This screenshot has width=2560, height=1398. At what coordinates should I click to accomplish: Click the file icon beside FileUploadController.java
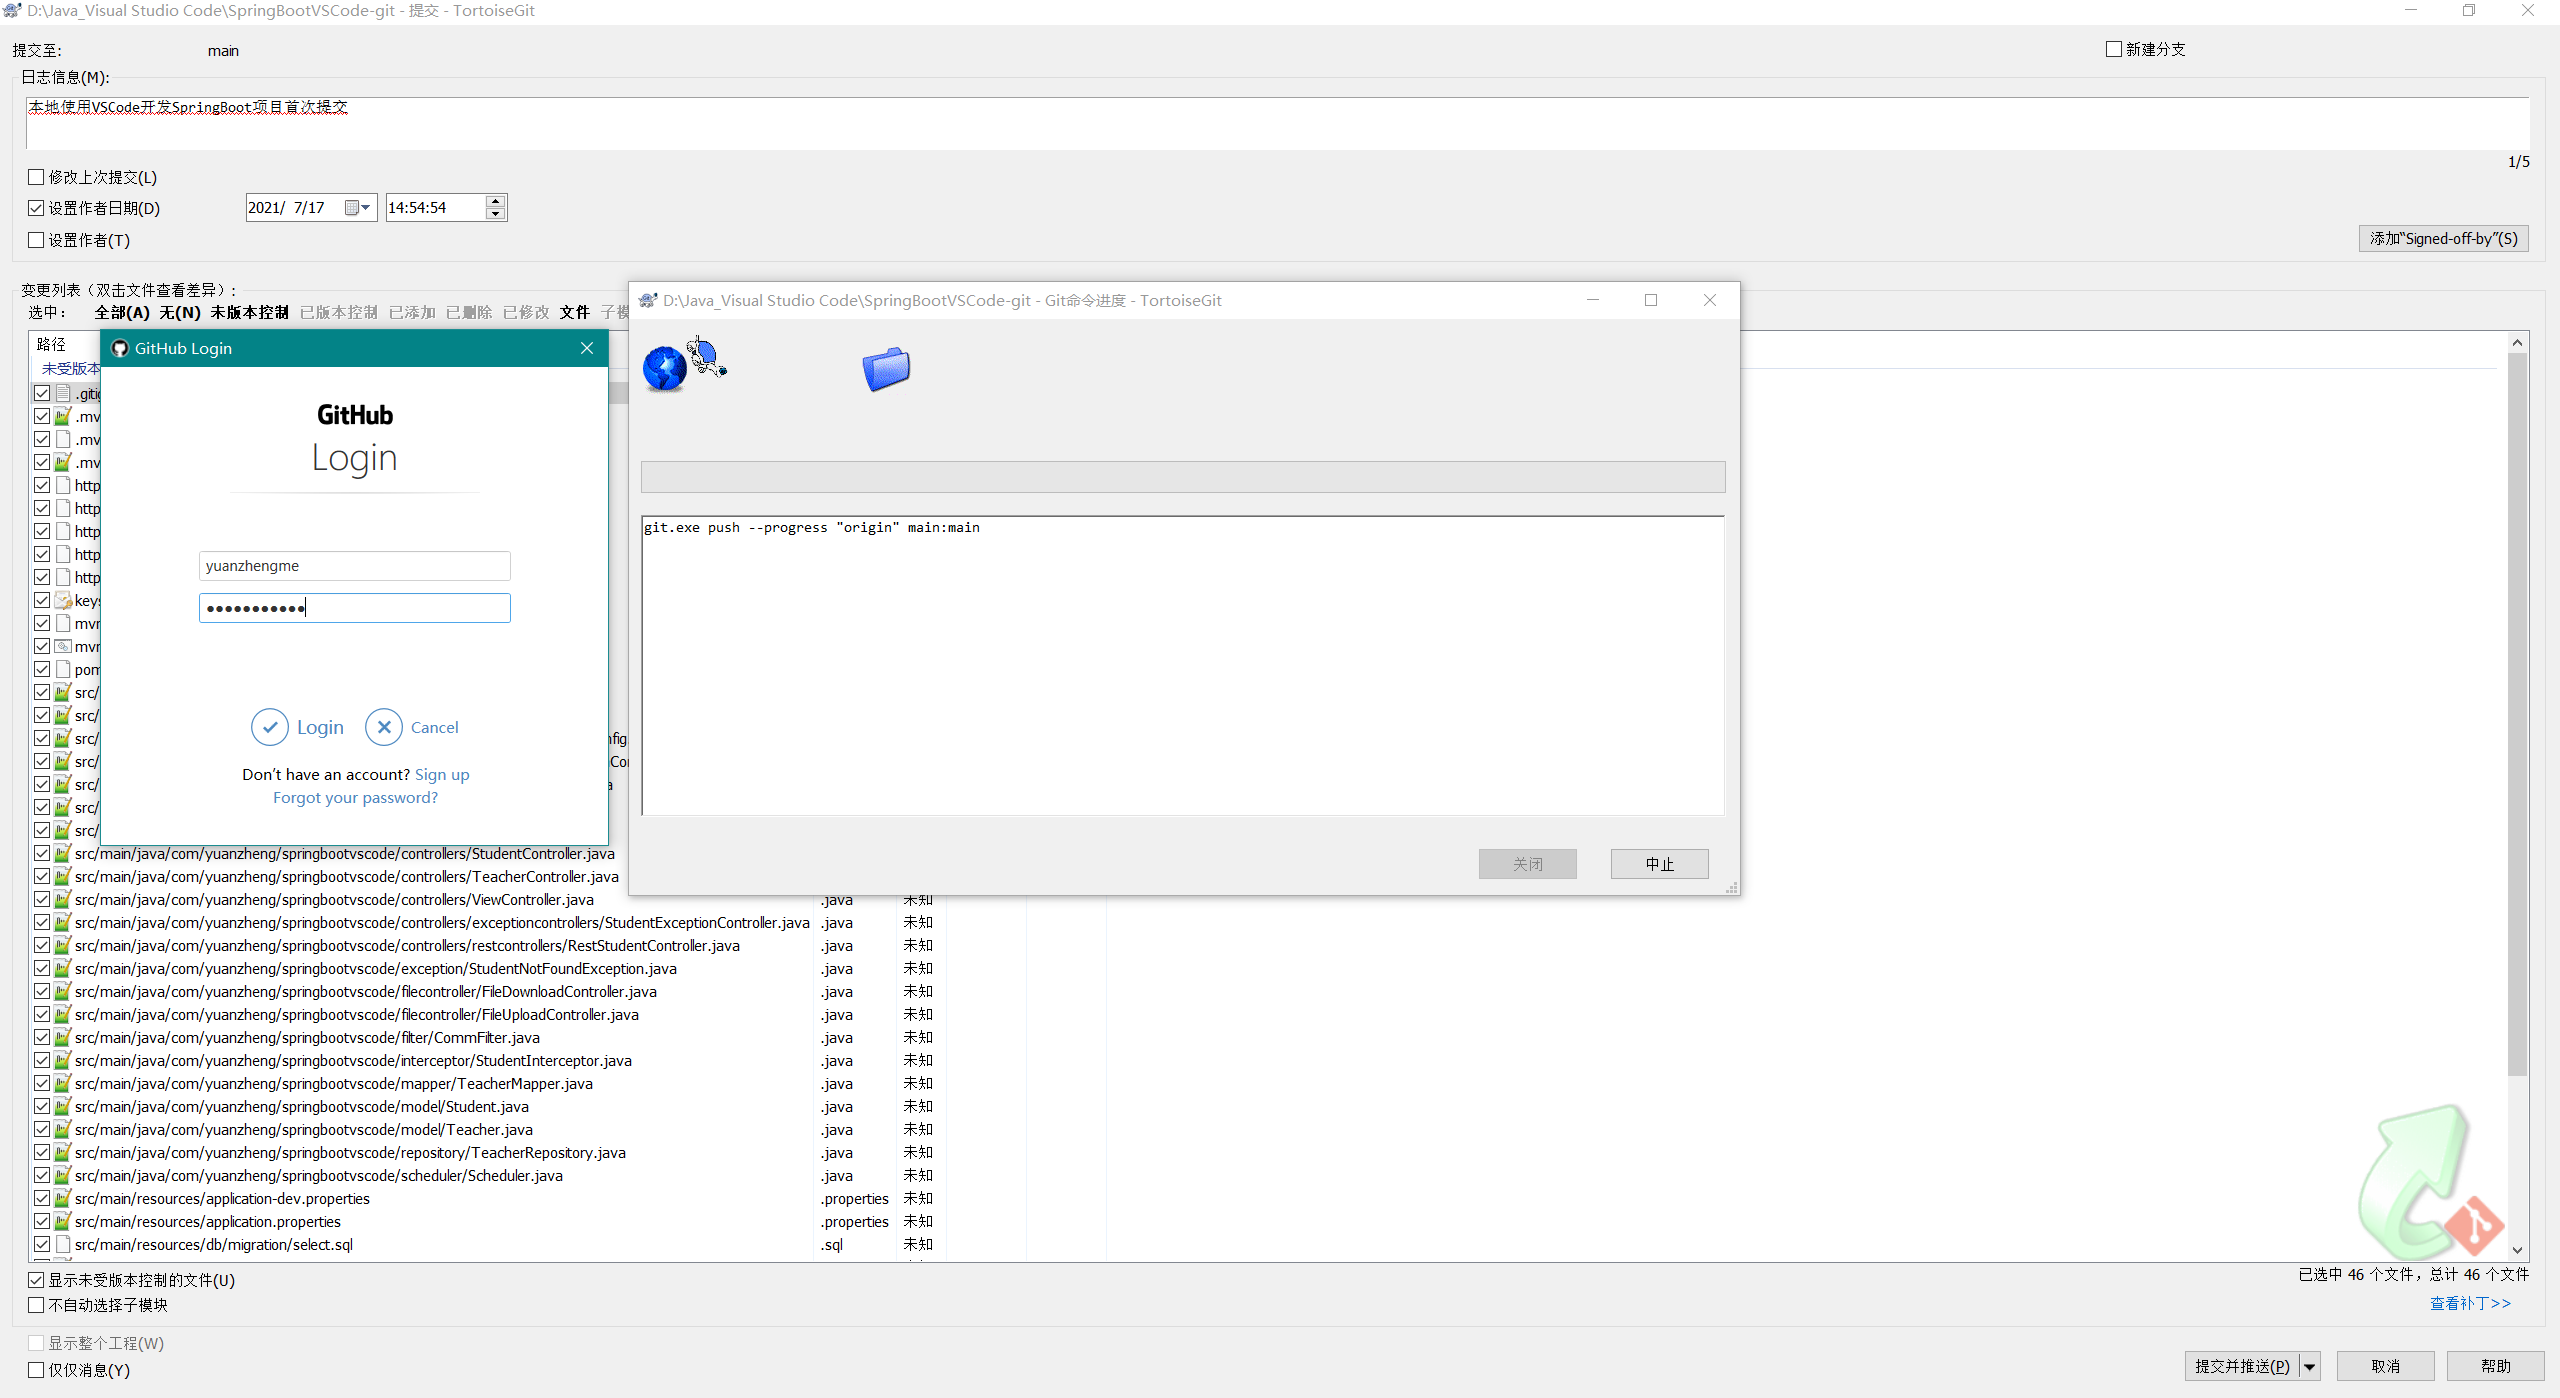point(63,1014)
